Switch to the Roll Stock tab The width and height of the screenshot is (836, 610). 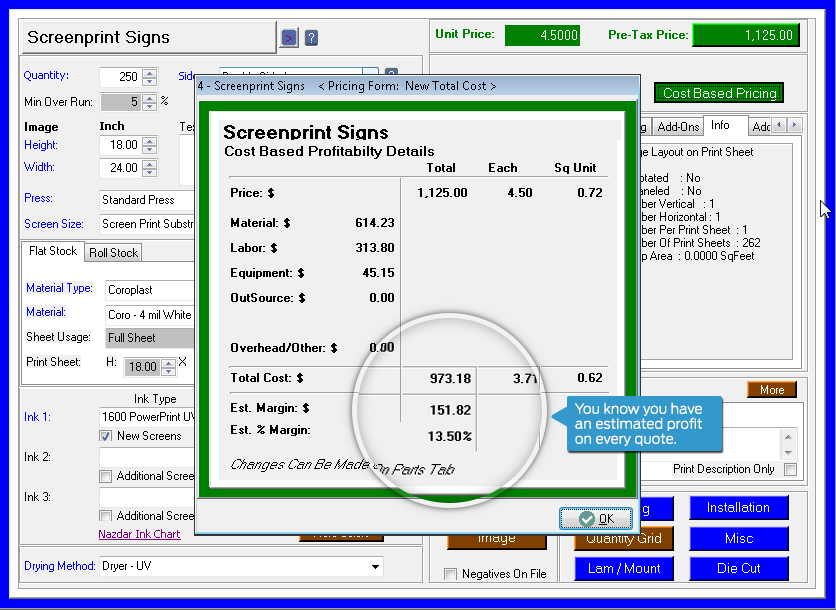tap(112, 253)
